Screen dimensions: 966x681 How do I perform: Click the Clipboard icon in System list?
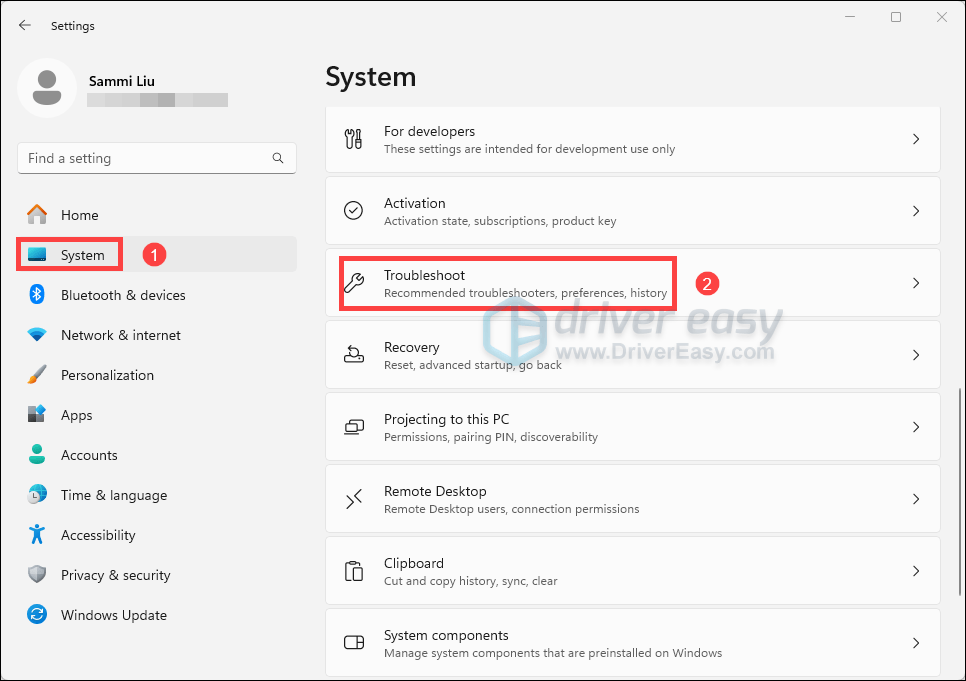click(354, 571)
